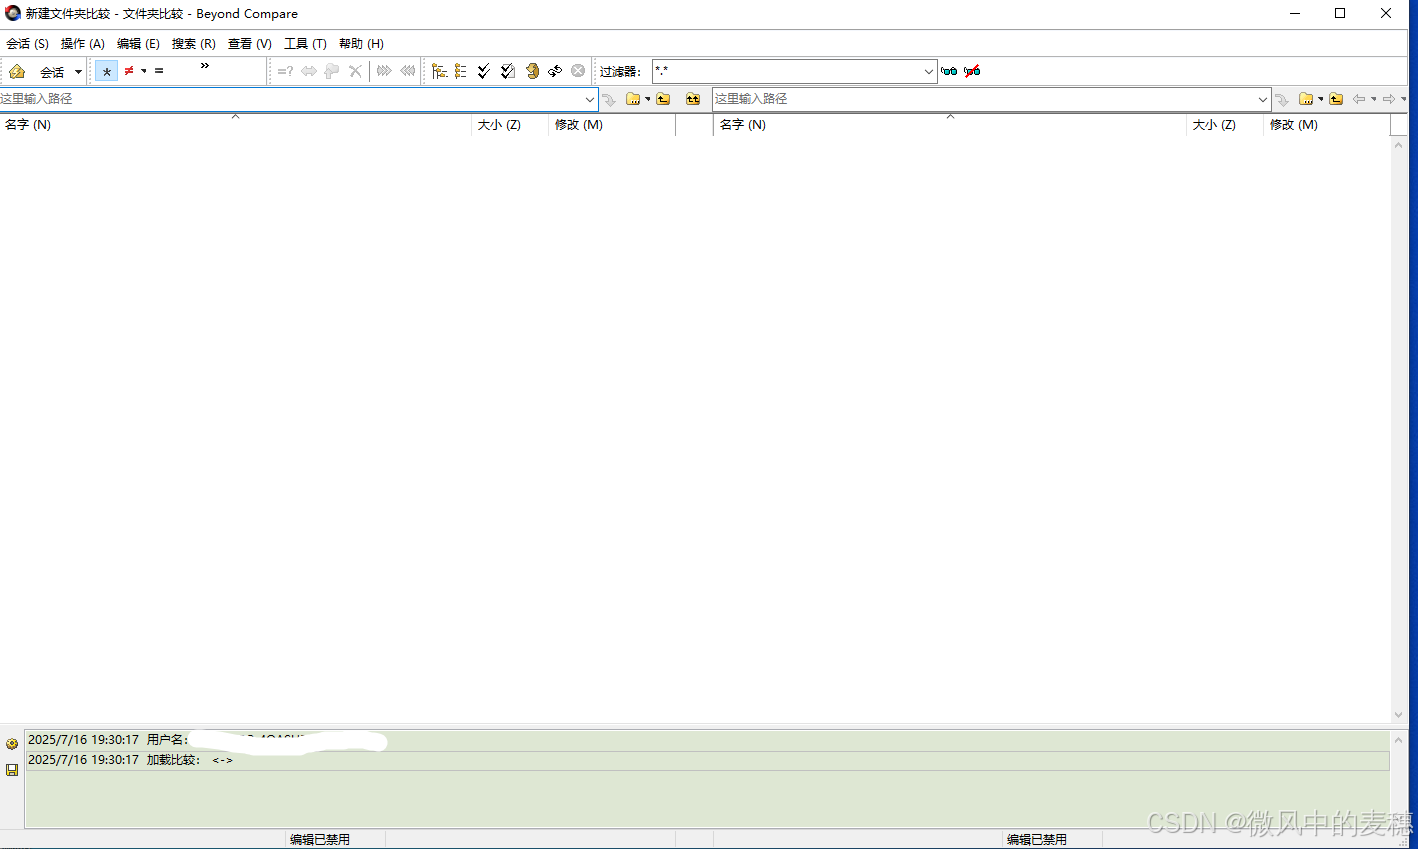Click the right pane browse folder icon
Image resolution: width=1418 pixels, height=849 pixels.
(x=1306, y=99)
